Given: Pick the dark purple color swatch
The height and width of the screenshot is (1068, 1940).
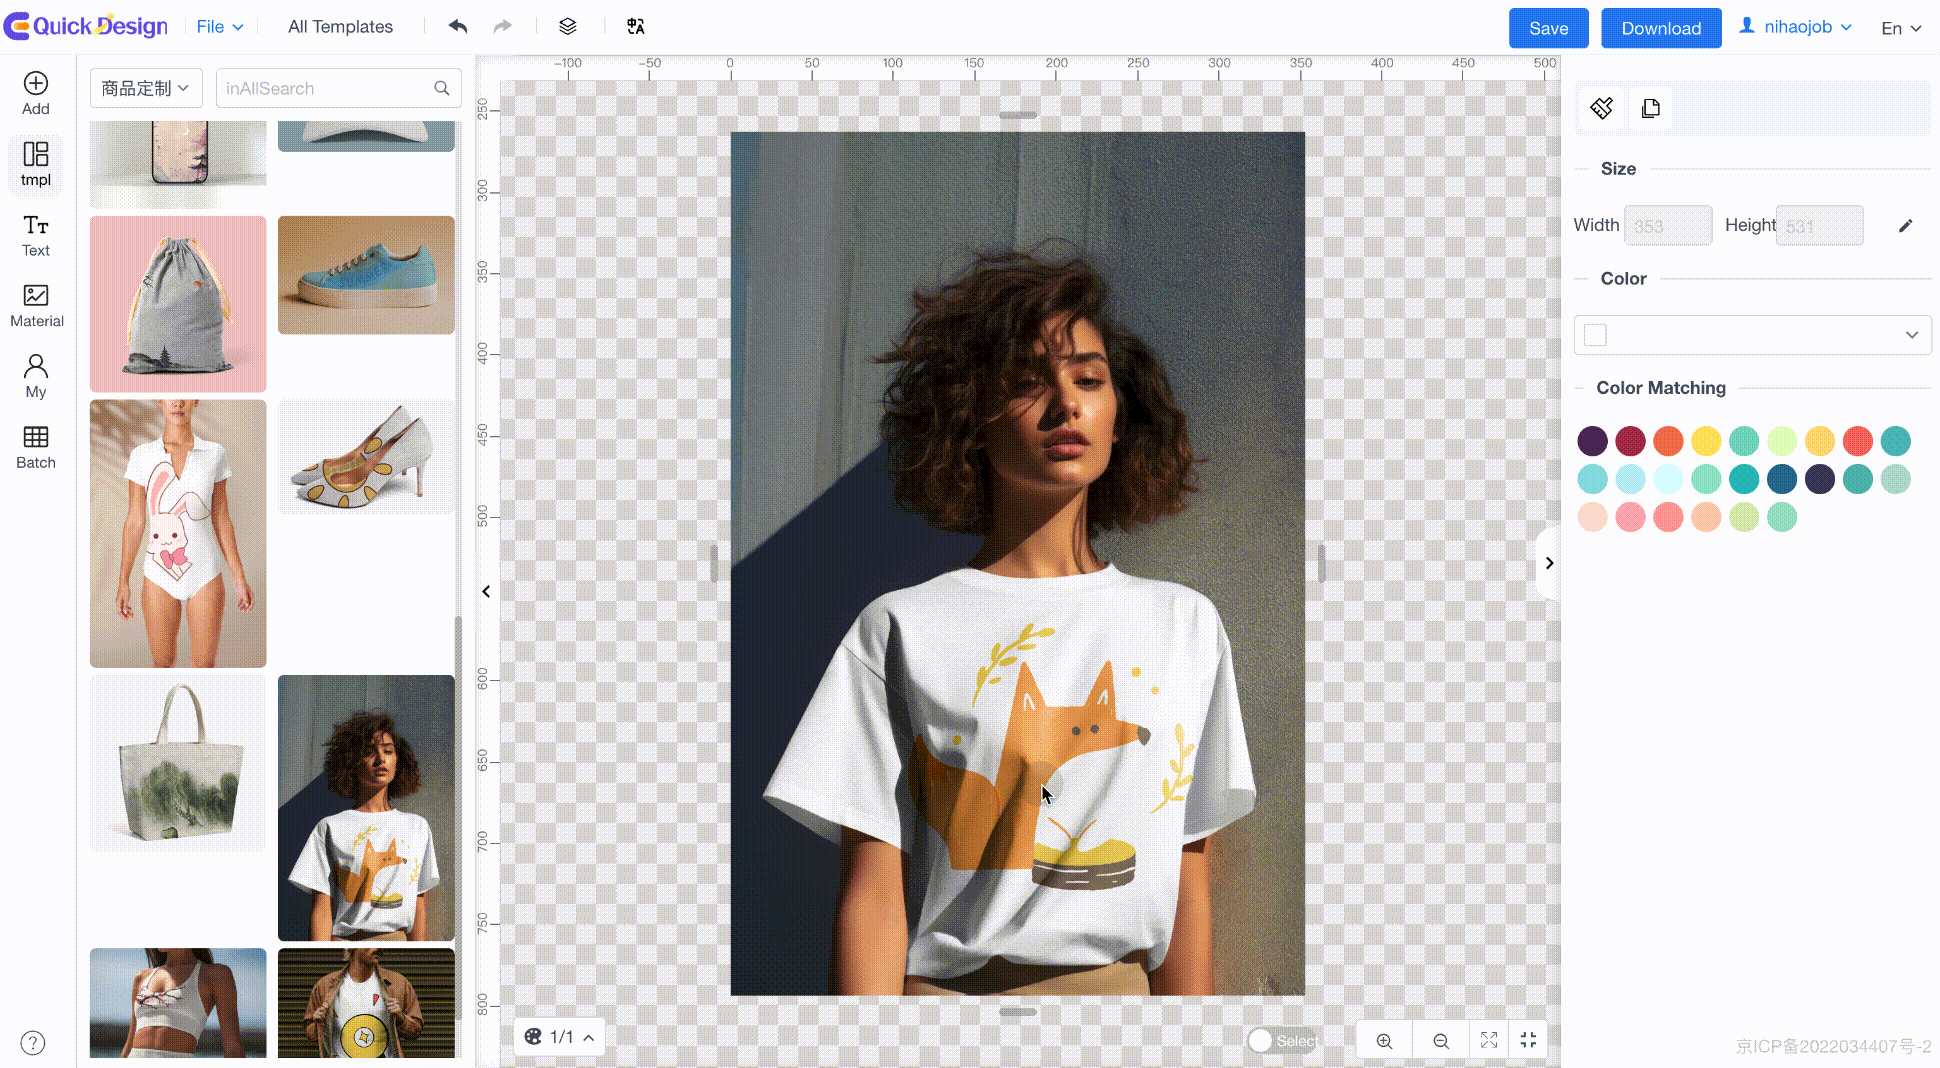Looking at the screenshot, I should [1592, 441].
